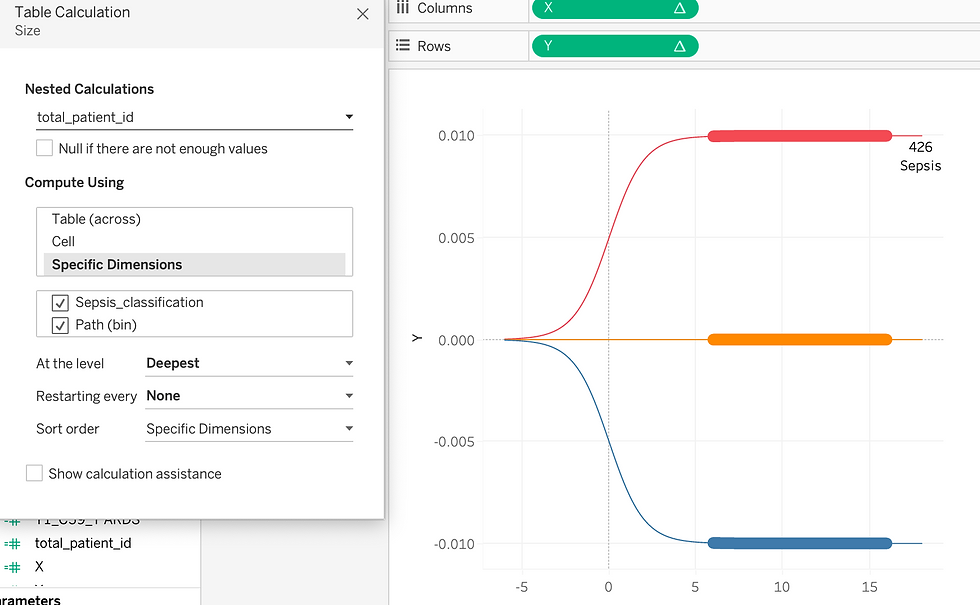Open the At the level Deepest dropdown
This screenshot has height=605, width=980.
249,363
